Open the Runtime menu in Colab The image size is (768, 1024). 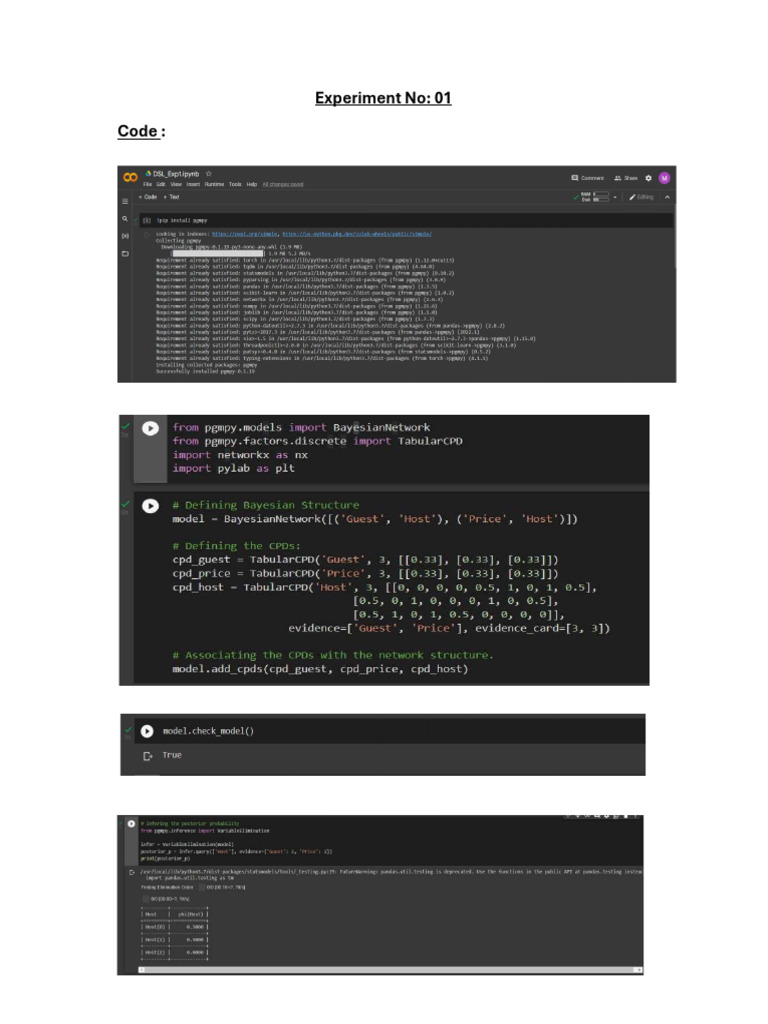click(x=214, y=184)
